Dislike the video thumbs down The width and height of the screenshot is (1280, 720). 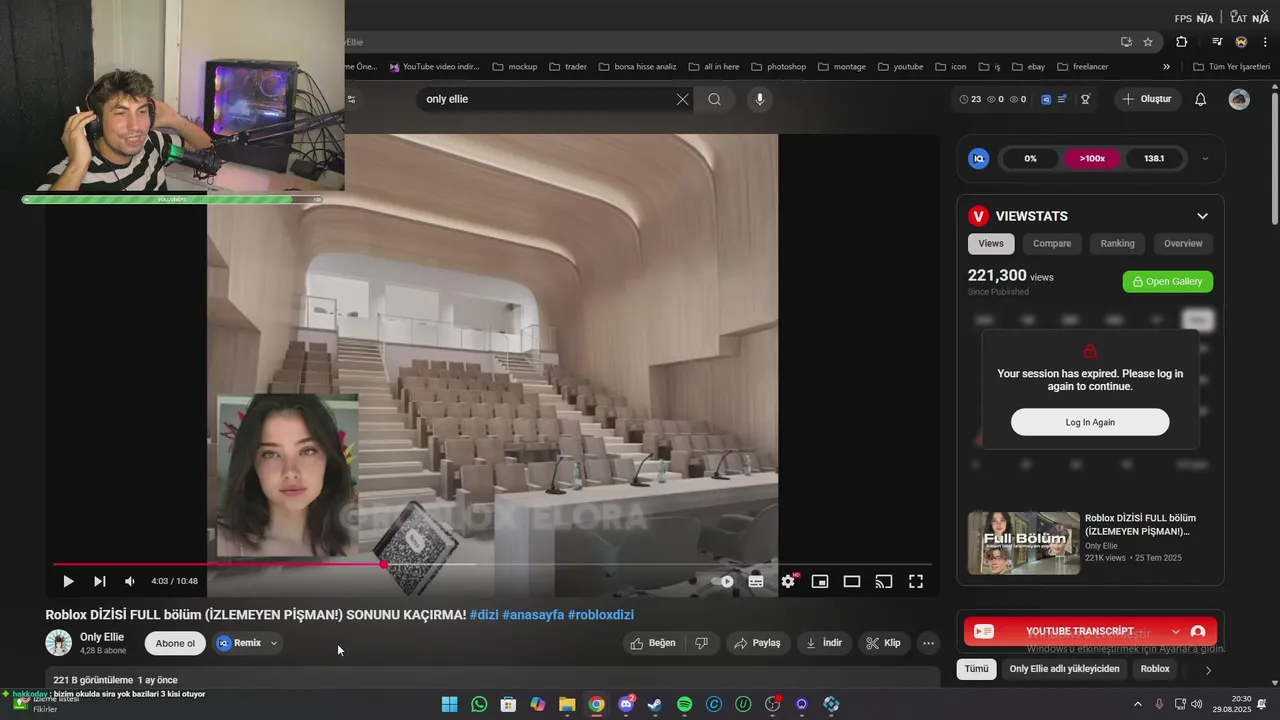(x=702, y=643)
